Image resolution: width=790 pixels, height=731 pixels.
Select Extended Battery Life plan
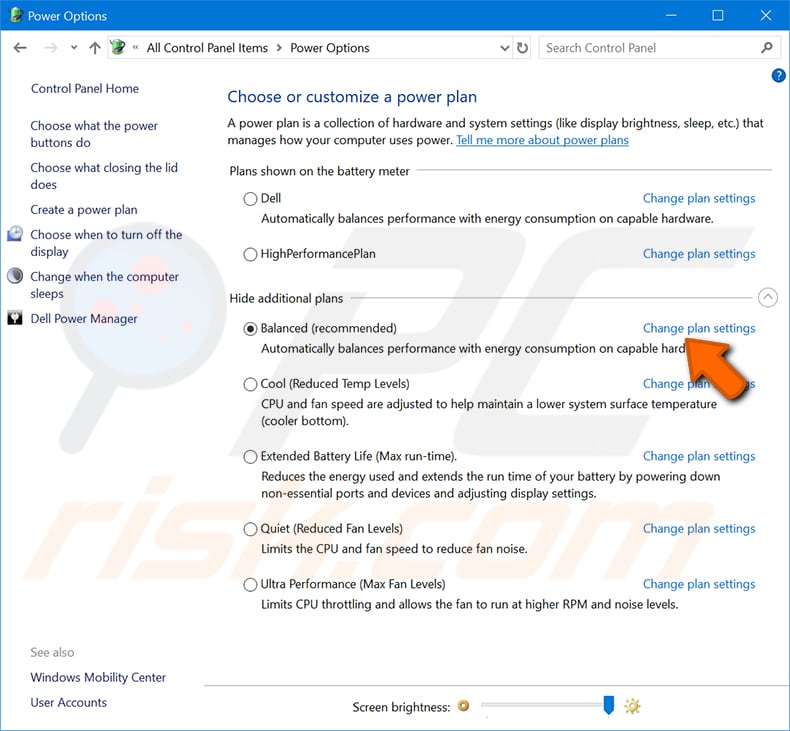point(250,456)
